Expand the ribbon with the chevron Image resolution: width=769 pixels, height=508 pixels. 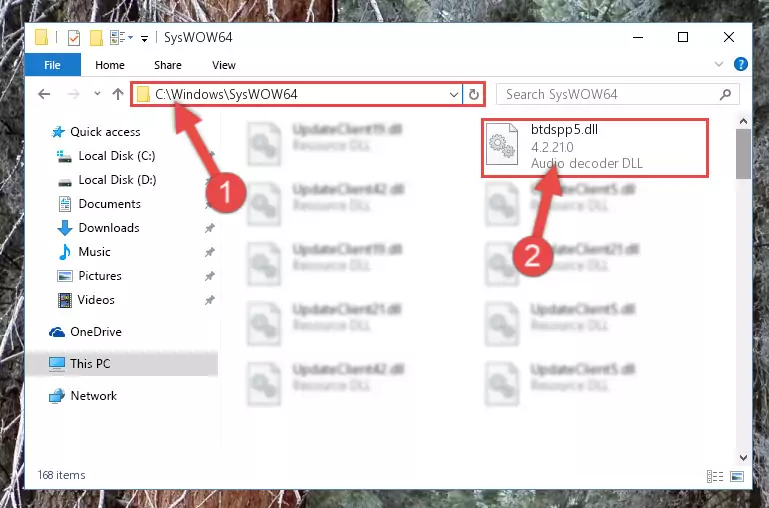719,64
